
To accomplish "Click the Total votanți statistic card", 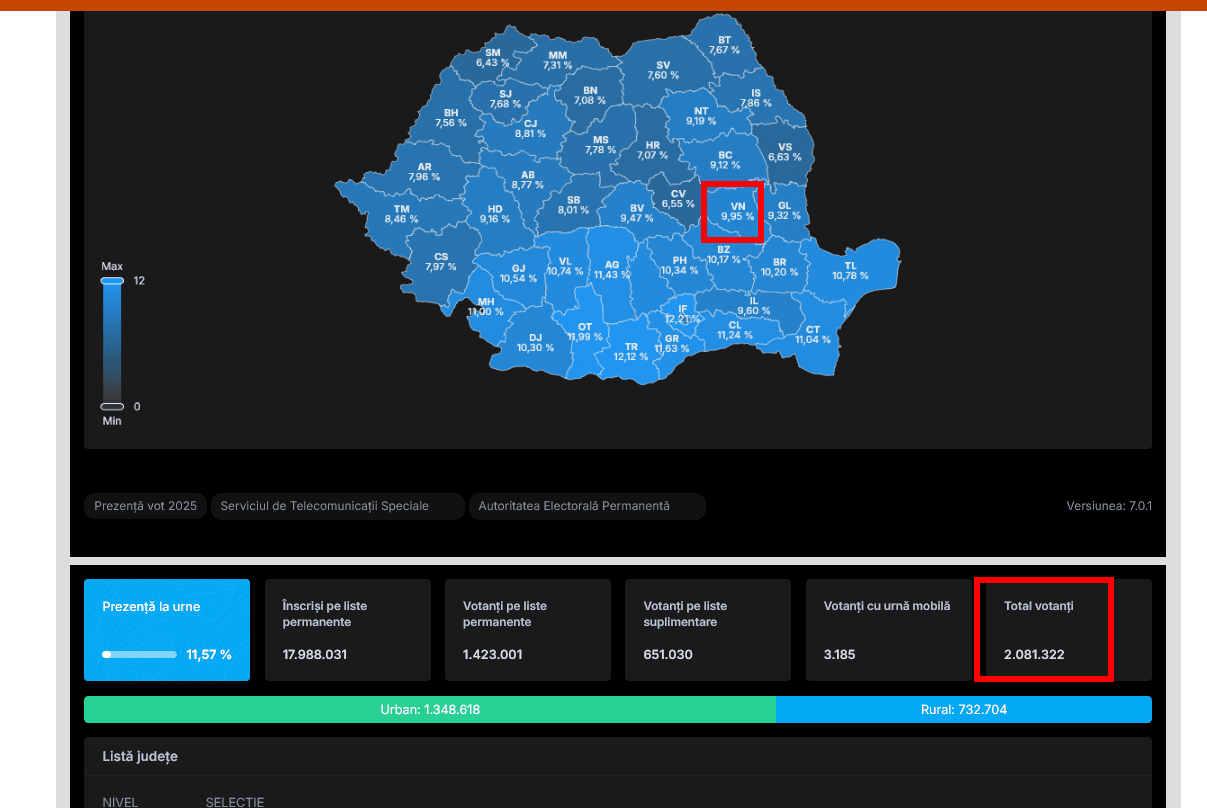I will point(1043,630).
